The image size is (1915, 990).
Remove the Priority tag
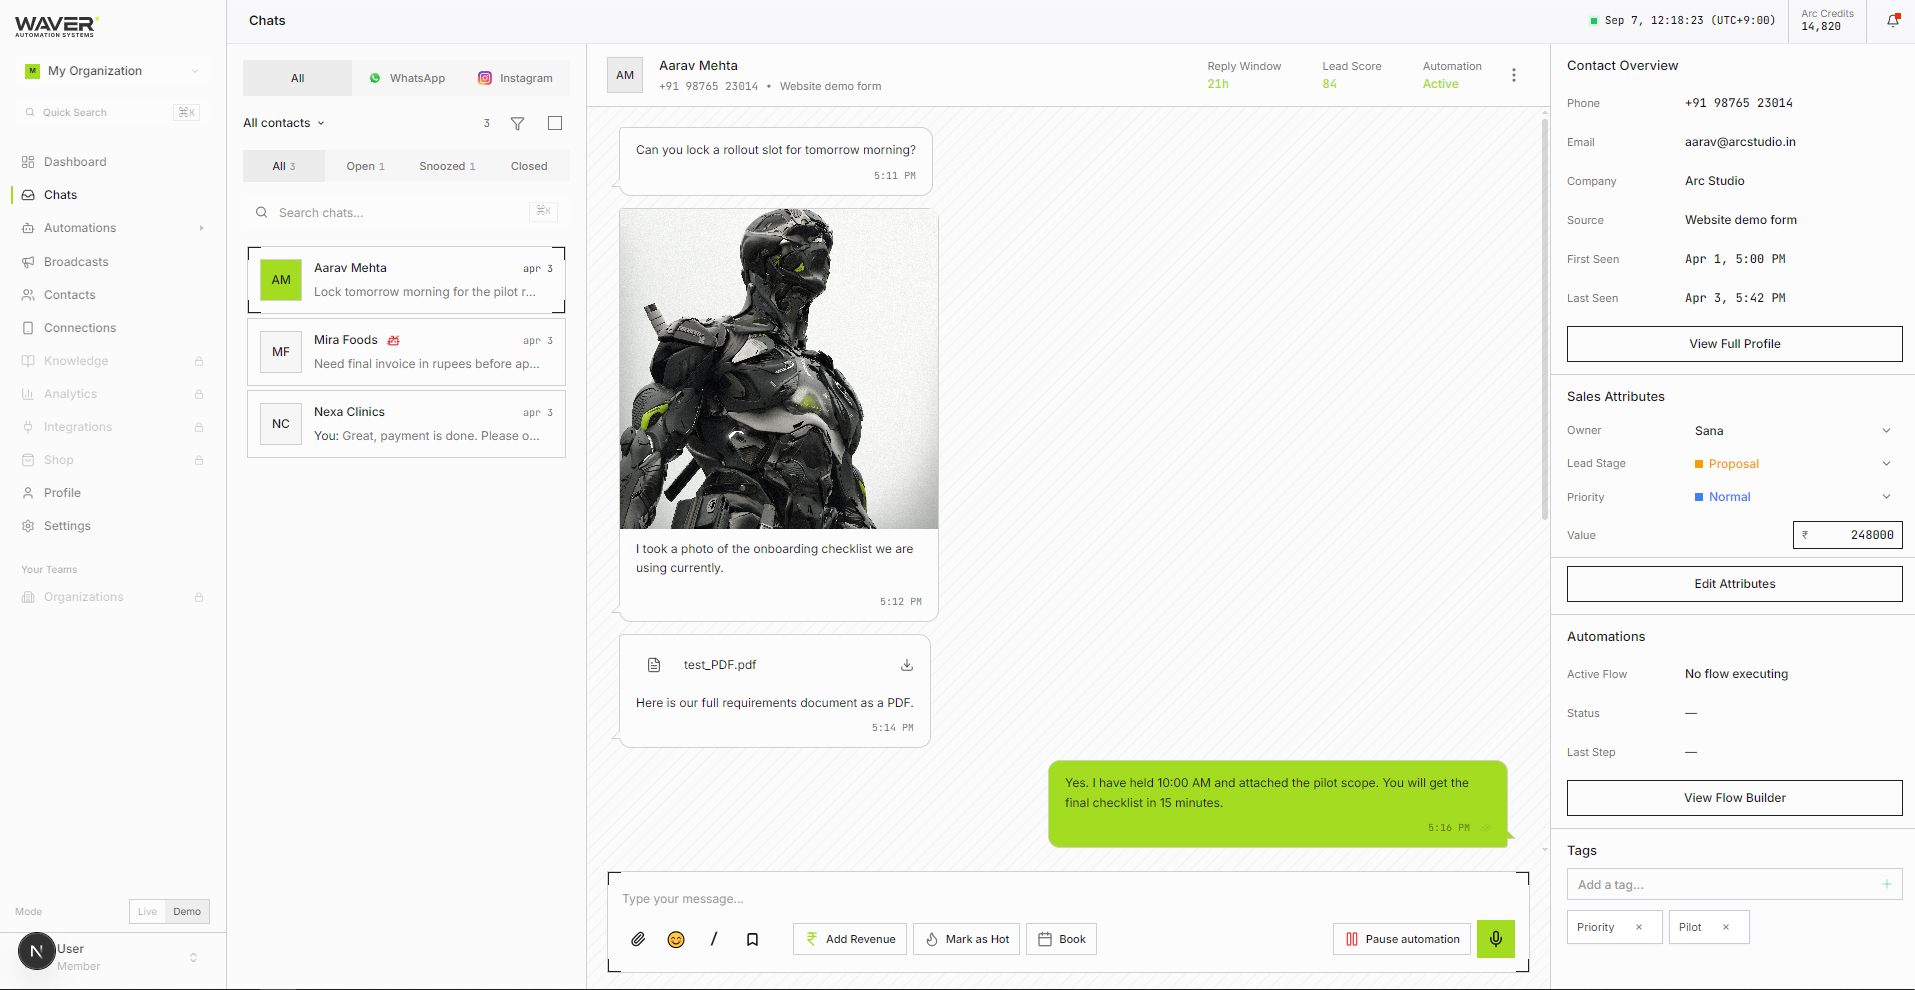coord(1639,927)
